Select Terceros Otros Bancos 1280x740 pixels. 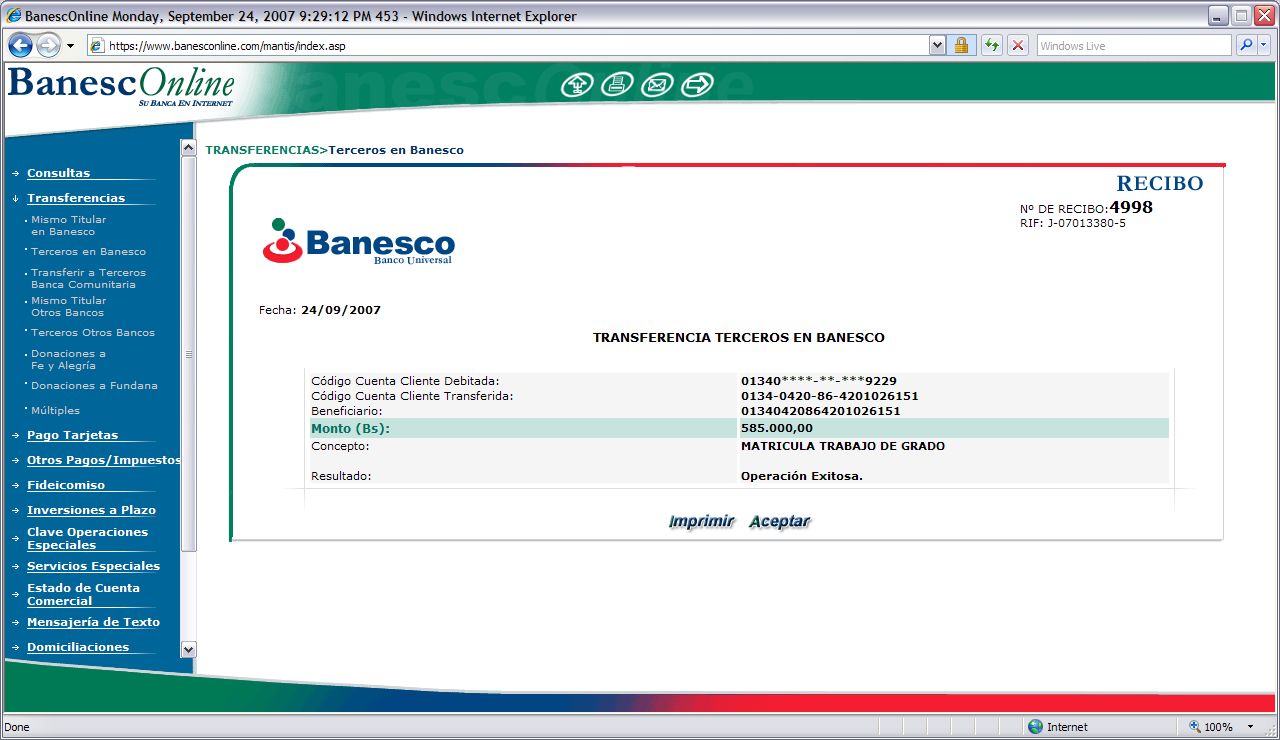click(x=93, y=333)
